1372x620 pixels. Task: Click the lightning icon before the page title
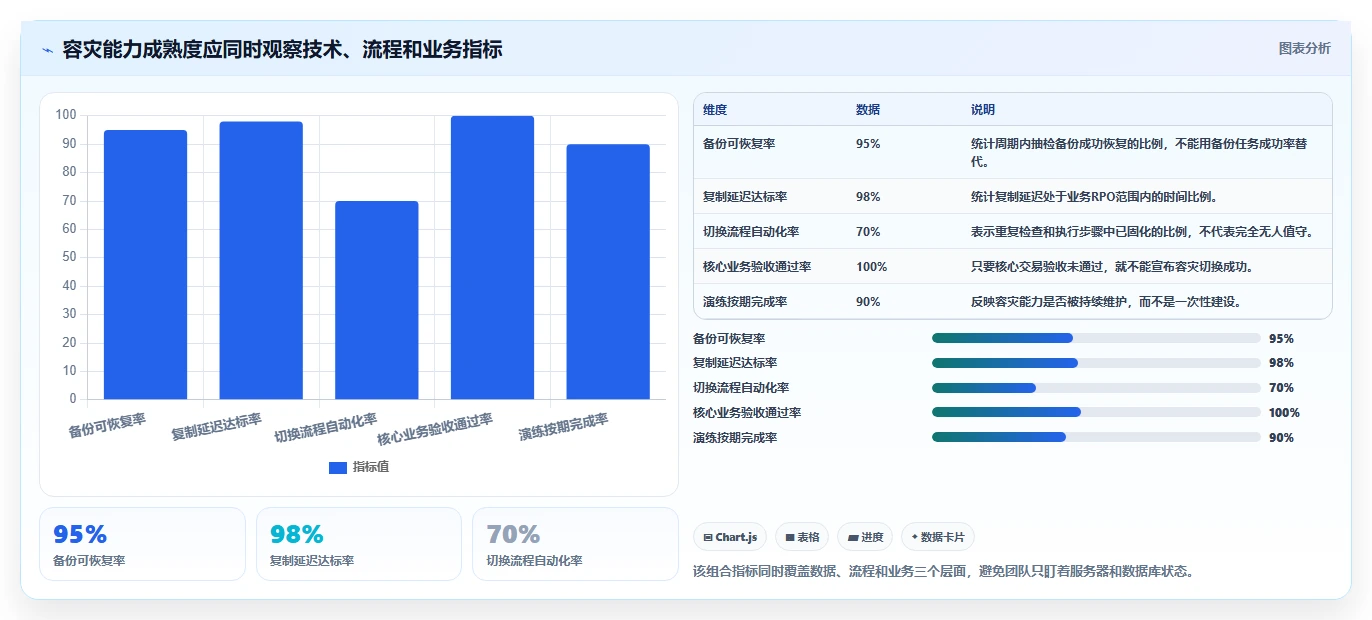[48, 50]
